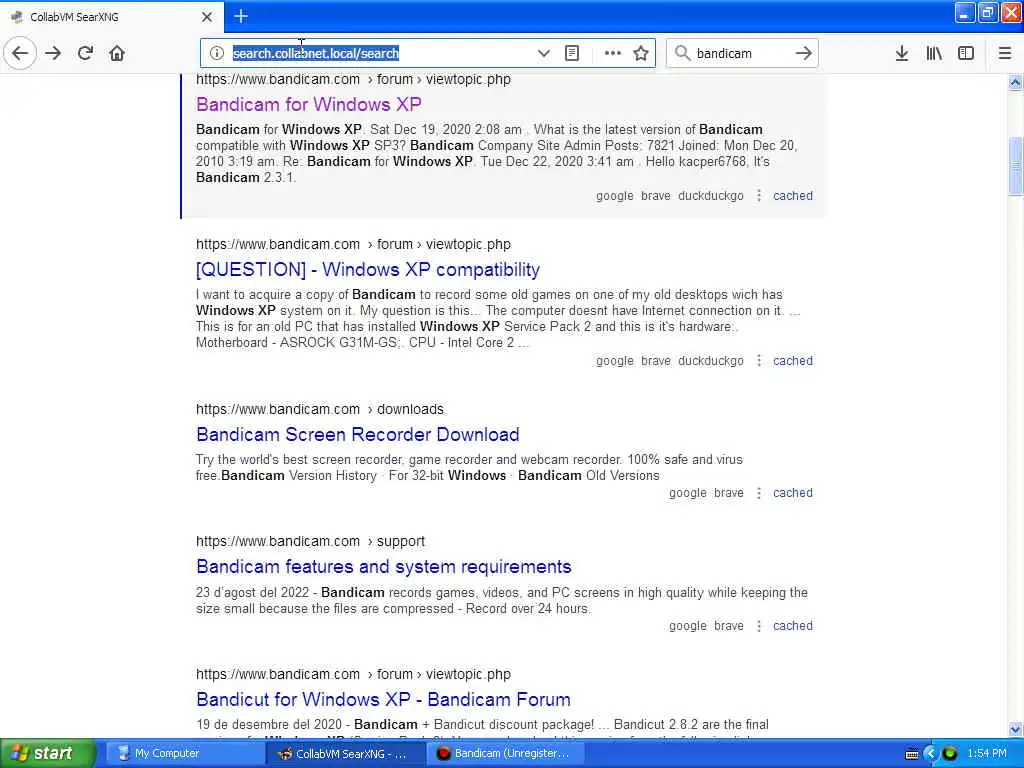Image resolution: width=1024 pixels, height=768 pixels.
Task: Open the Firefox hamburger menu
Action: [1004, 53]
